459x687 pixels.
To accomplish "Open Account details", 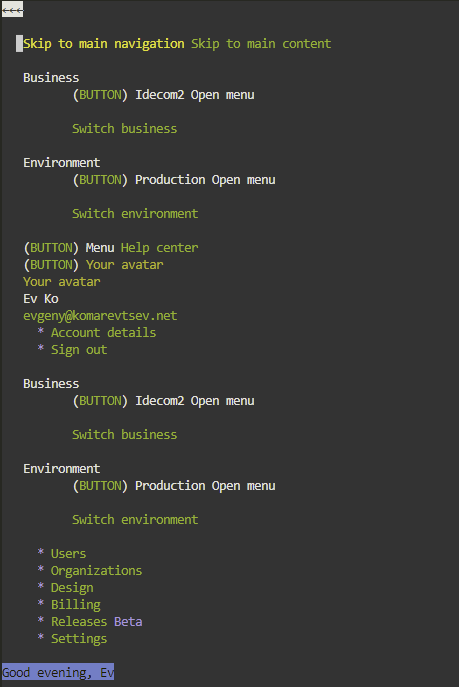I will 103,333.
